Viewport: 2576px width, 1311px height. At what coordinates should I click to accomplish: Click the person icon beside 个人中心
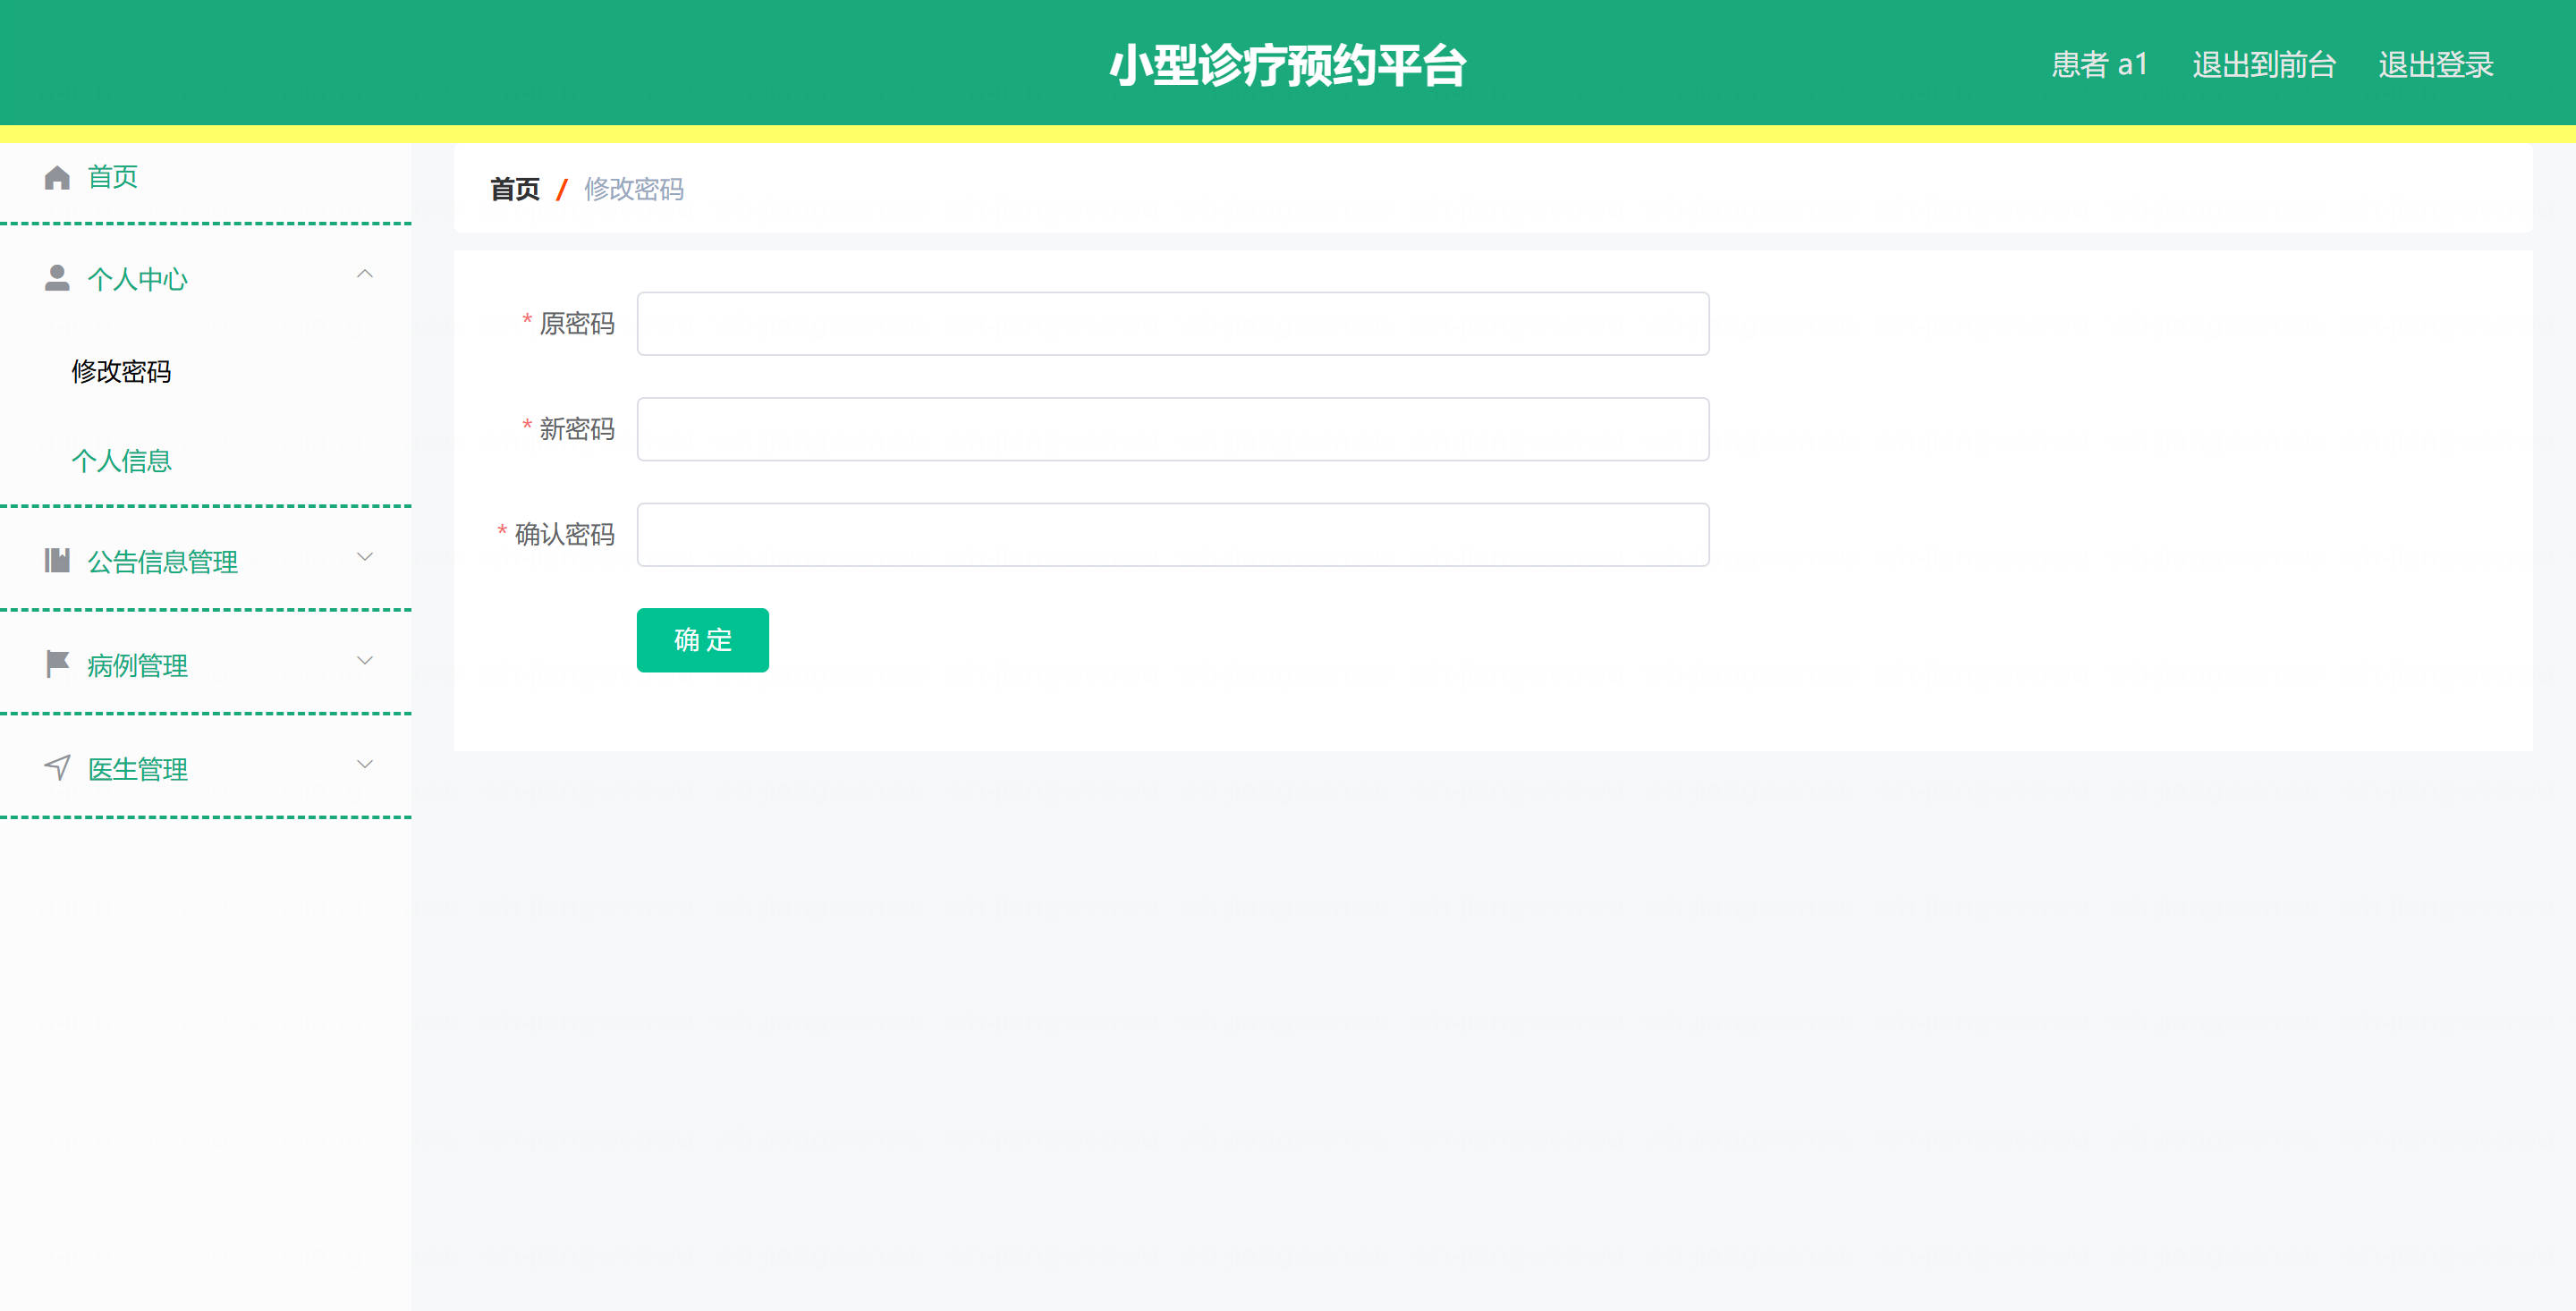coord(57,278)
